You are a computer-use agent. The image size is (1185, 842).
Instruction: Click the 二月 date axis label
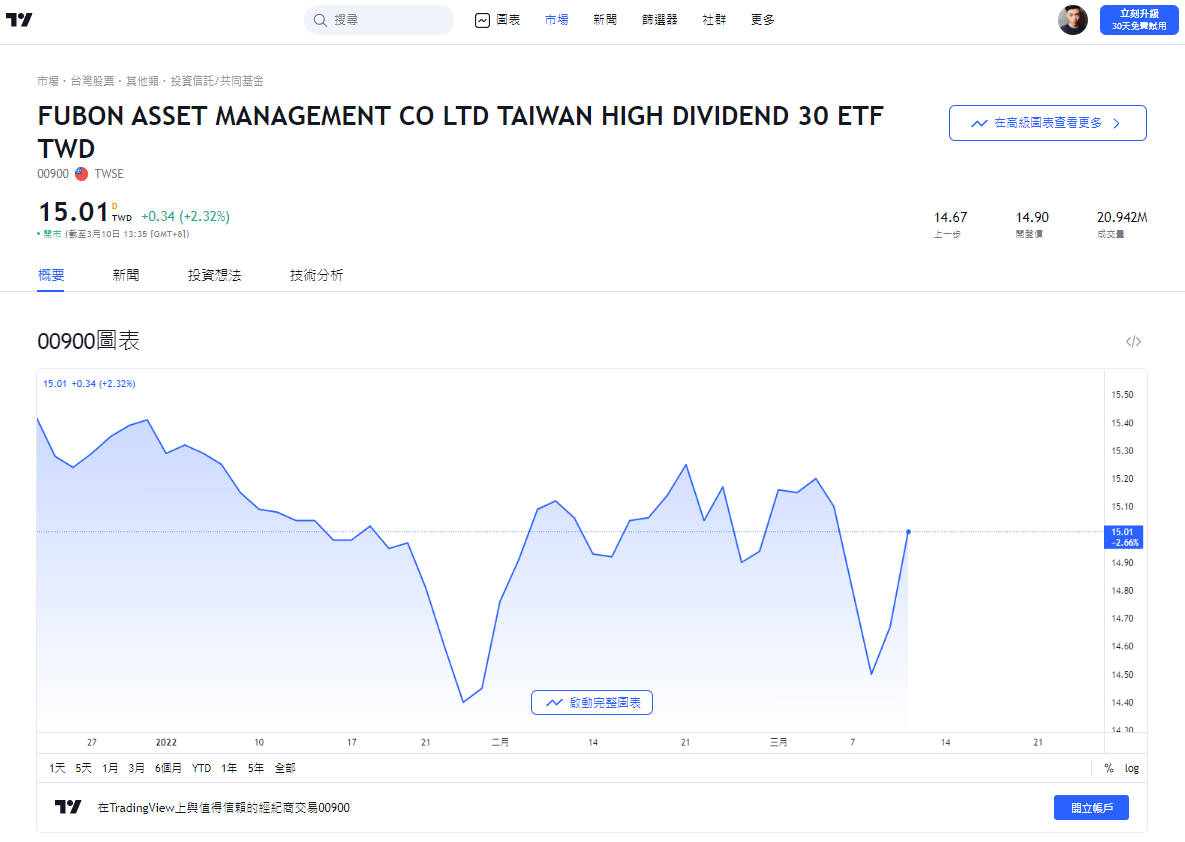[x=500, y=742]
